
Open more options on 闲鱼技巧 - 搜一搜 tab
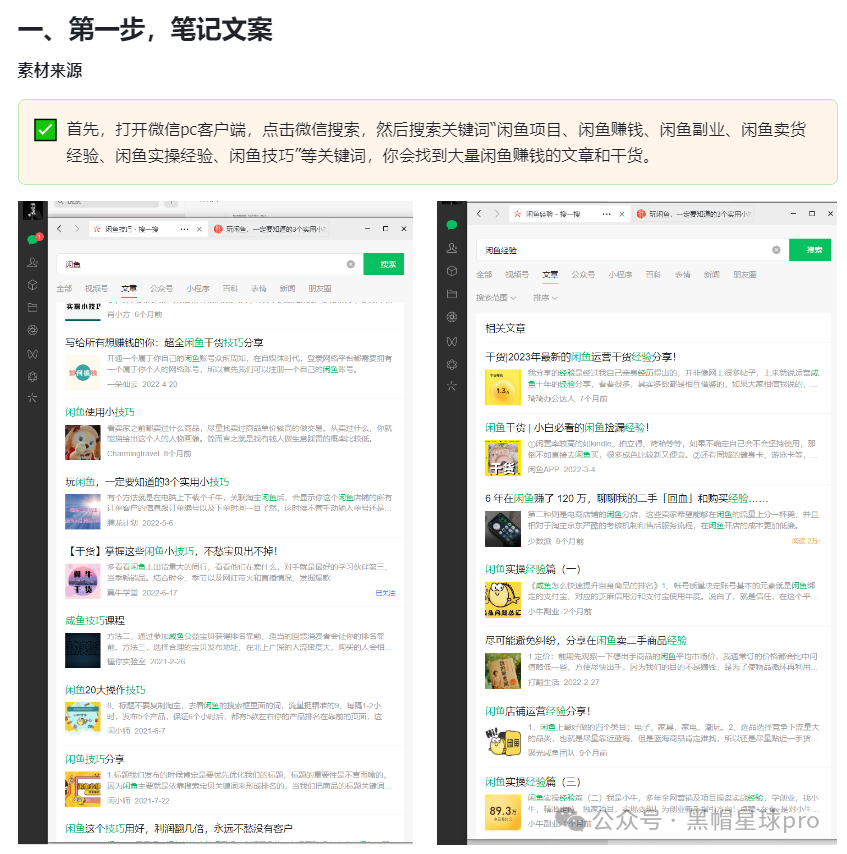(185, 229)
